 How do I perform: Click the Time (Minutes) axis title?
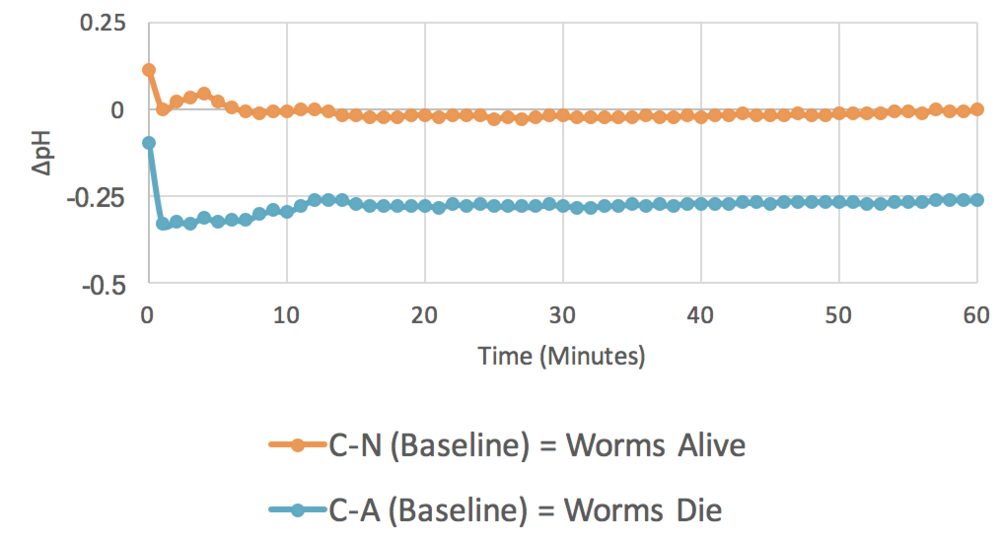pyautogui.click(x=562, y=356)
